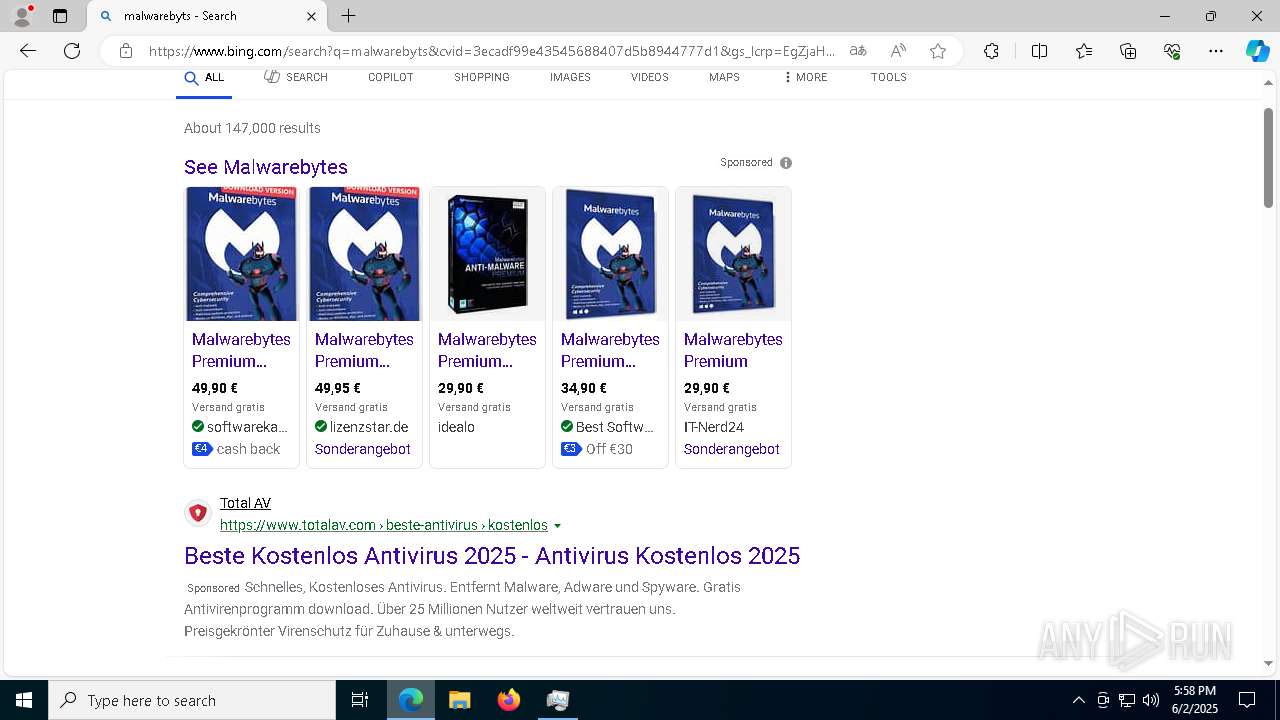
Task: Launch Firefox from the taskbar
Action: coord(509,700)
